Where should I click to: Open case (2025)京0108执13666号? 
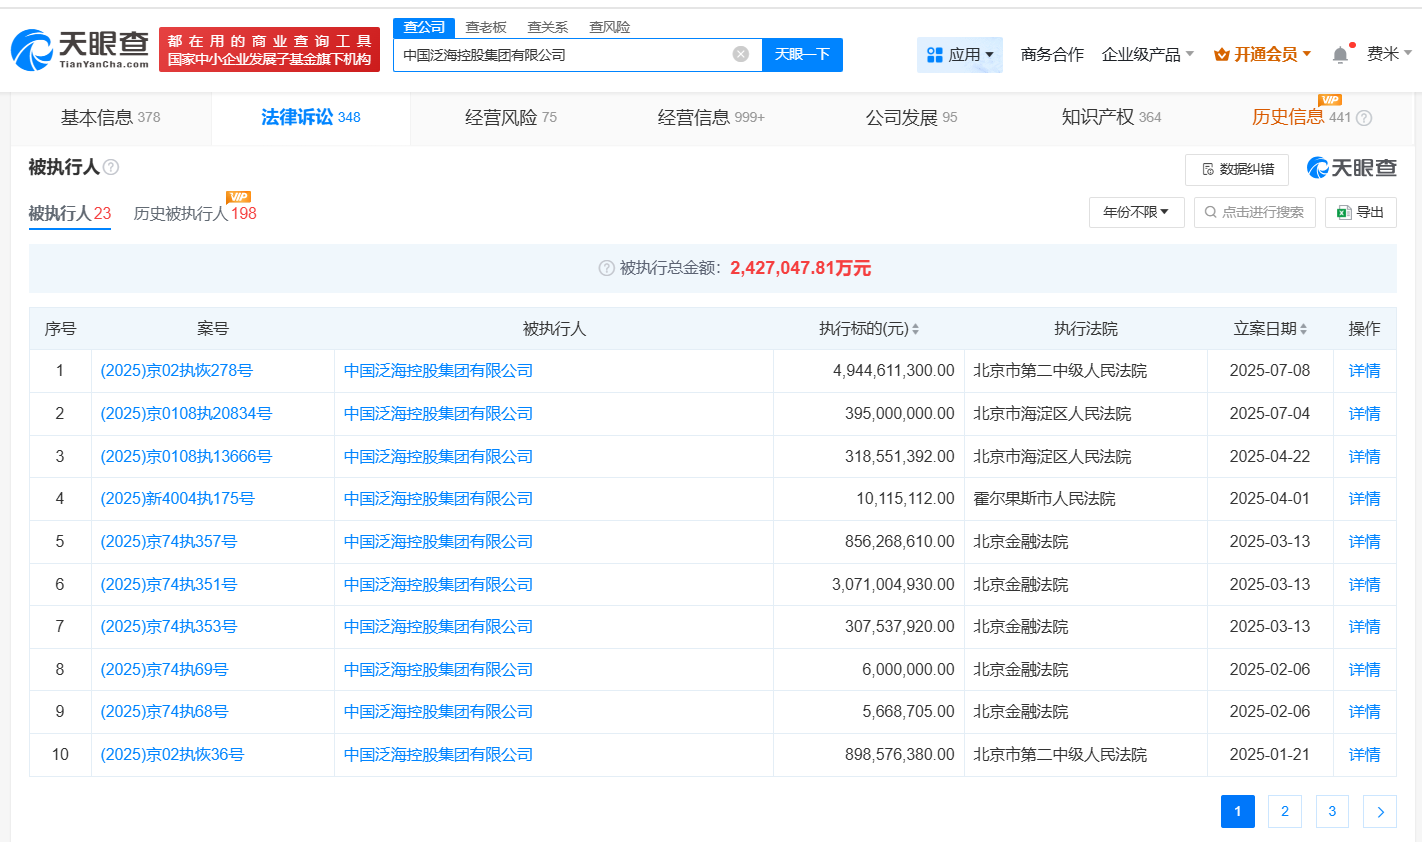click(186, 457)
